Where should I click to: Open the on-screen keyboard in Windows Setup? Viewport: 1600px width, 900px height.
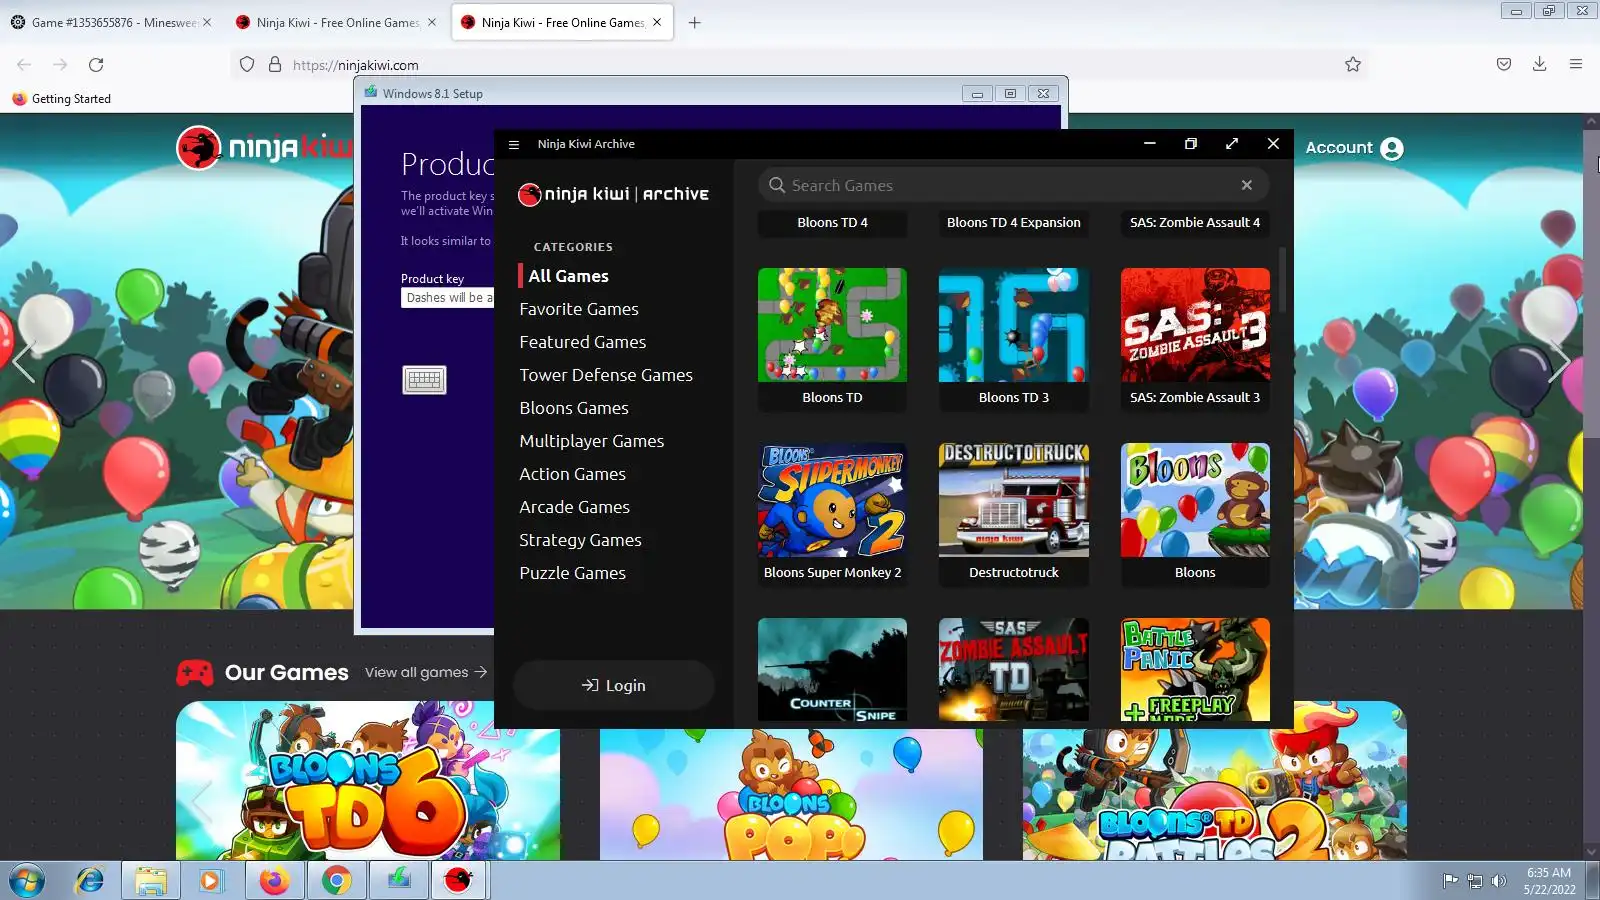point(424,380)
